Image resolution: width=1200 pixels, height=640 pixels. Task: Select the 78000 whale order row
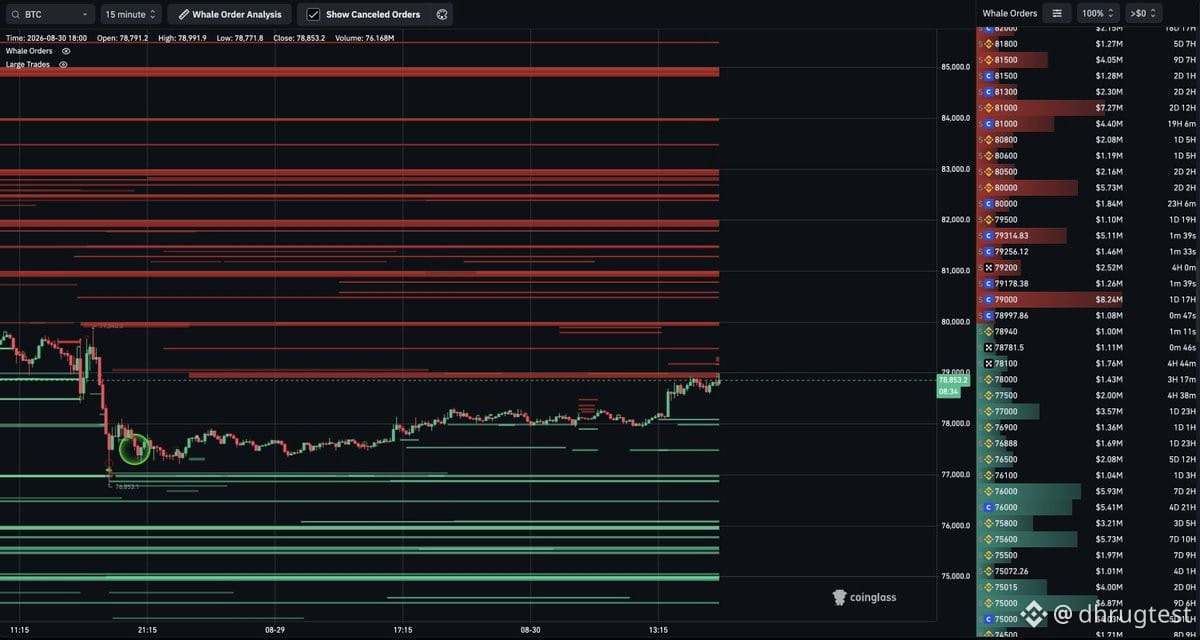[x=1087, y=380]
